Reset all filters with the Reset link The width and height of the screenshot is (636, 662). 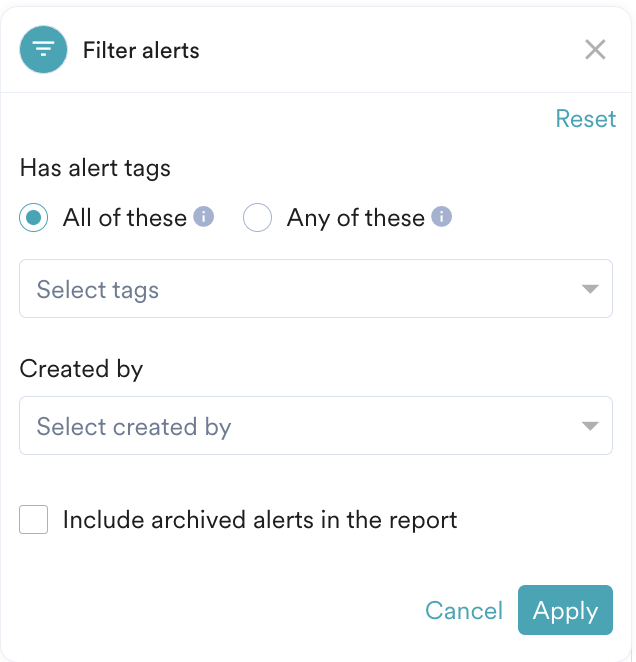coord(585,119)
